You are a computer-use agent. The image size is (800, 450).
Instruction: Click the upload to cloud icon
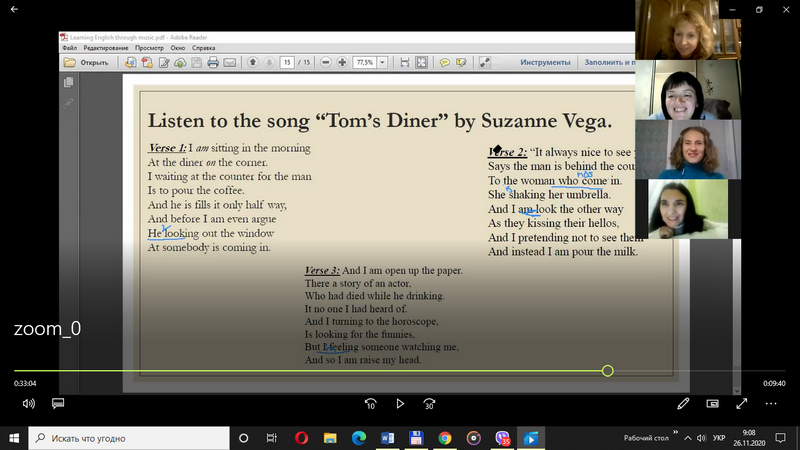click(x=180, y=62)
